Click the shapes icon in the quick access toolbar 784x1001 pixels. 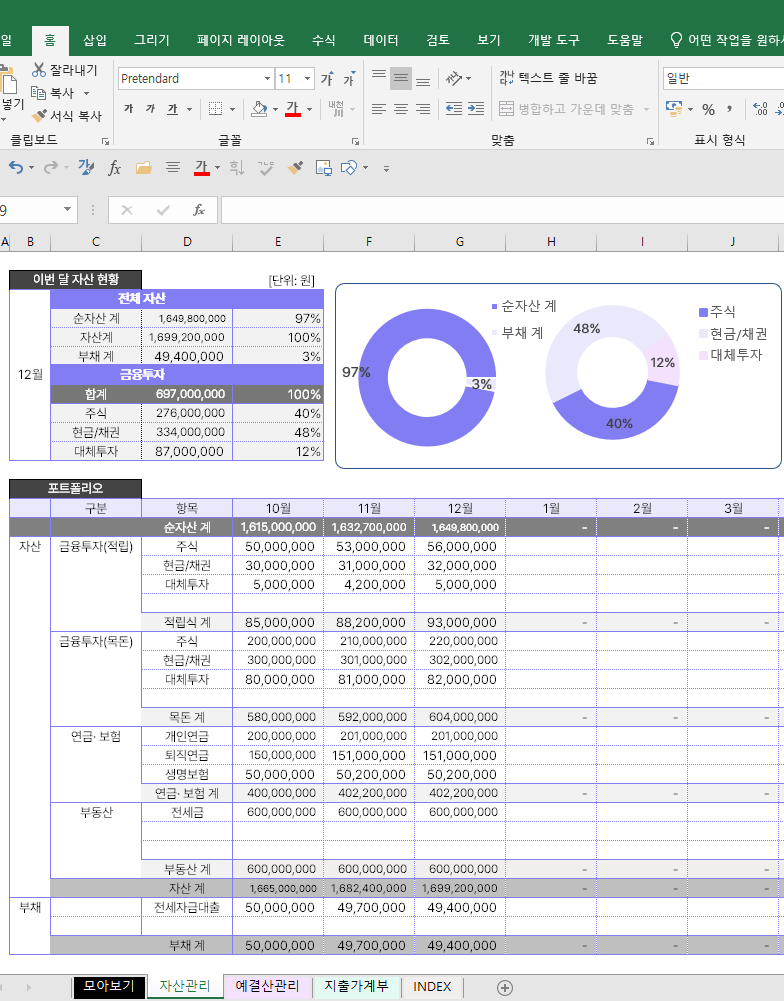349,167
